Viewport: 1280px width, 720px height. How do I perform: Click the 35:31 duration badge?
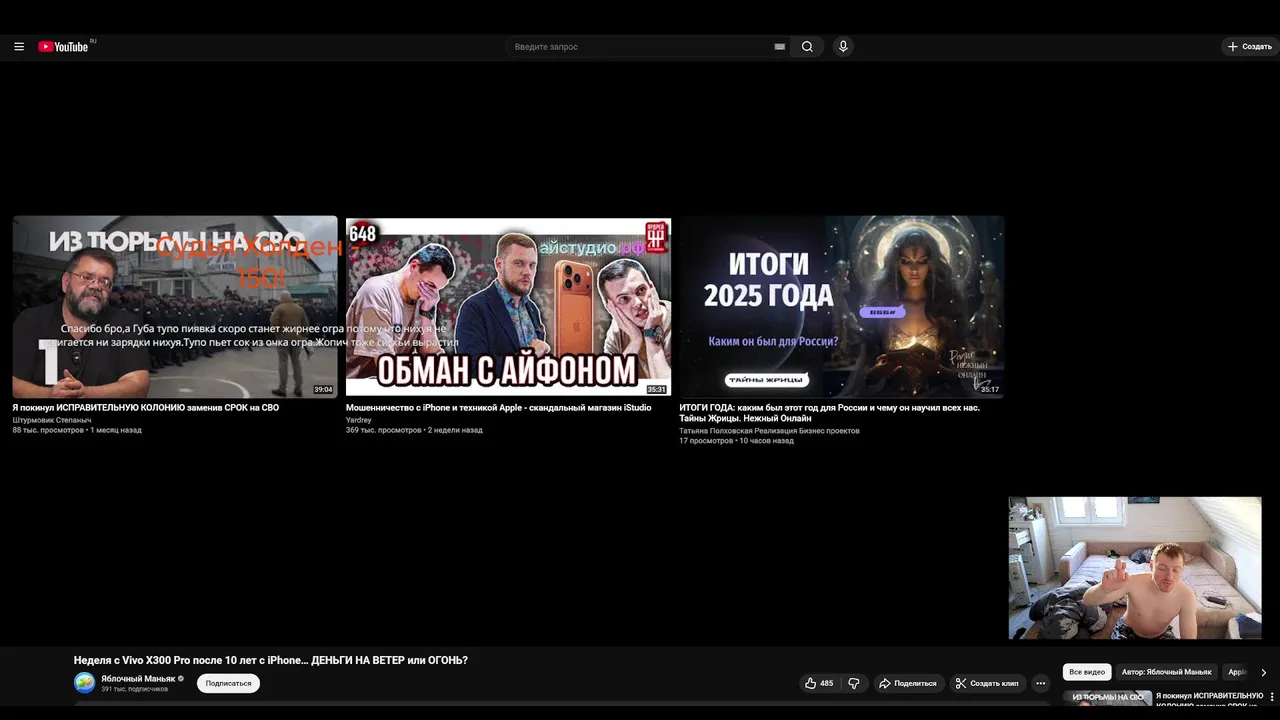pyautogui.click(x=656, y=389)
